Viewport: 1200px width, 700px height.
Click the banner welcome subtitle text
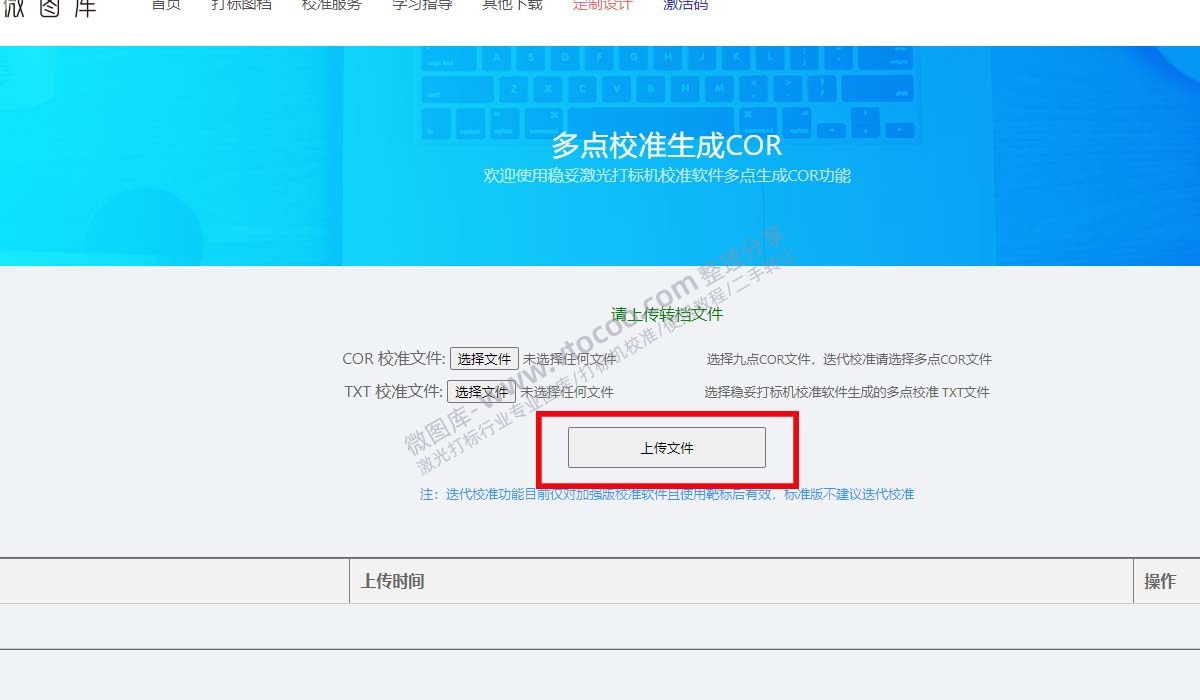pyautogui.click(x=668, y=177)
